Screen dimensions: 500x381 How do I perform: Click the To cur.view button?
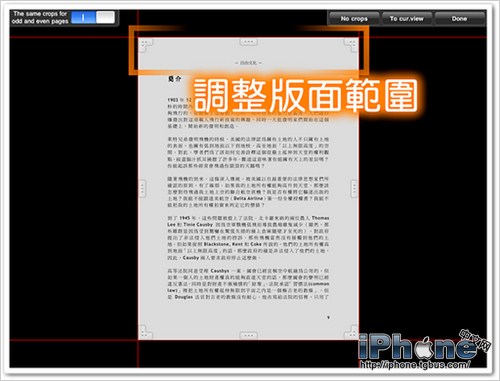[407, 19]
